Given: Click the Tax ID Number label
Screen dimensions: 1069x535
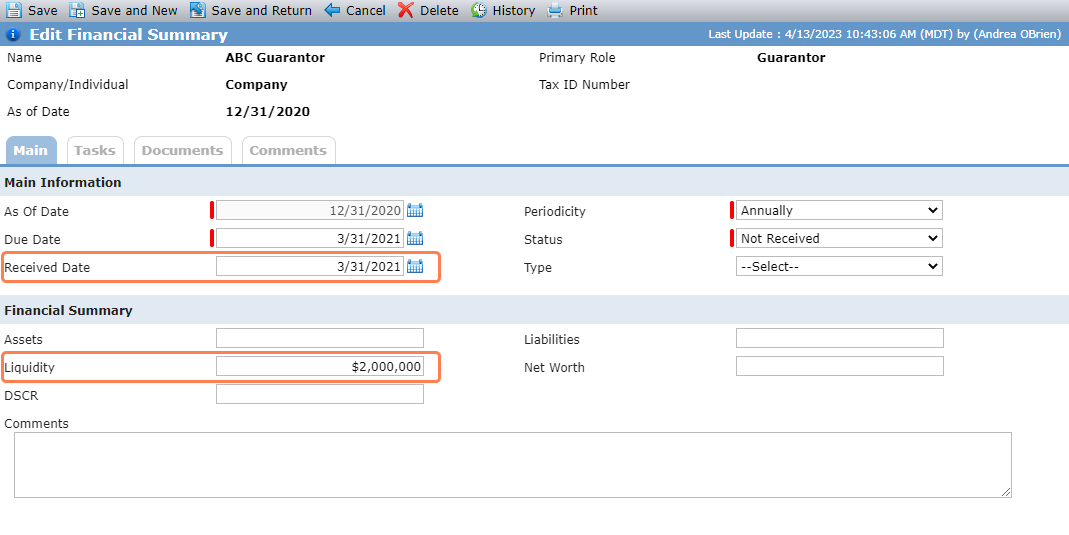Looking at the screenshot, I should pos(584,85).
